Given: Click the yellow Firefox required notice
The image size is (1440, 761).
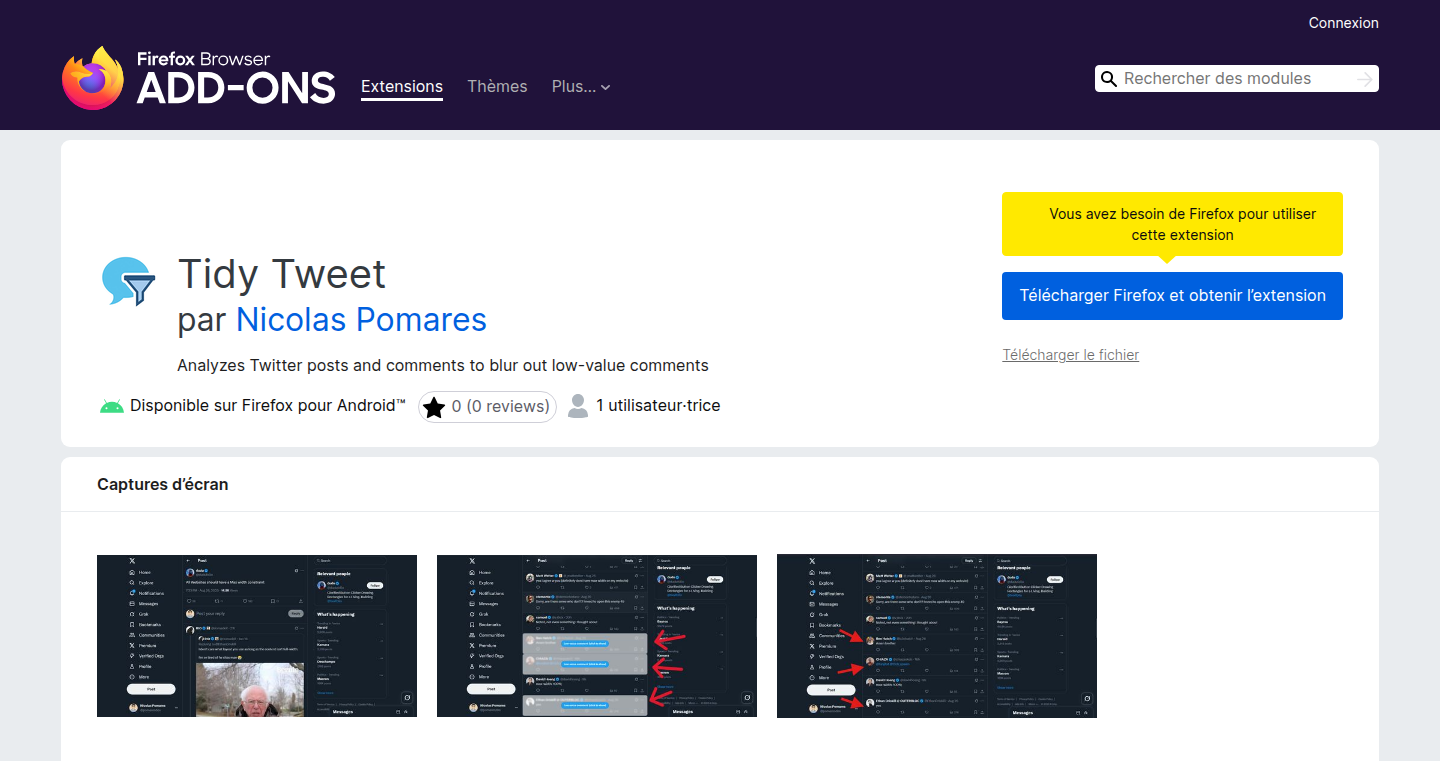Looking at the screenshot, I should [x=1172, y=225].
